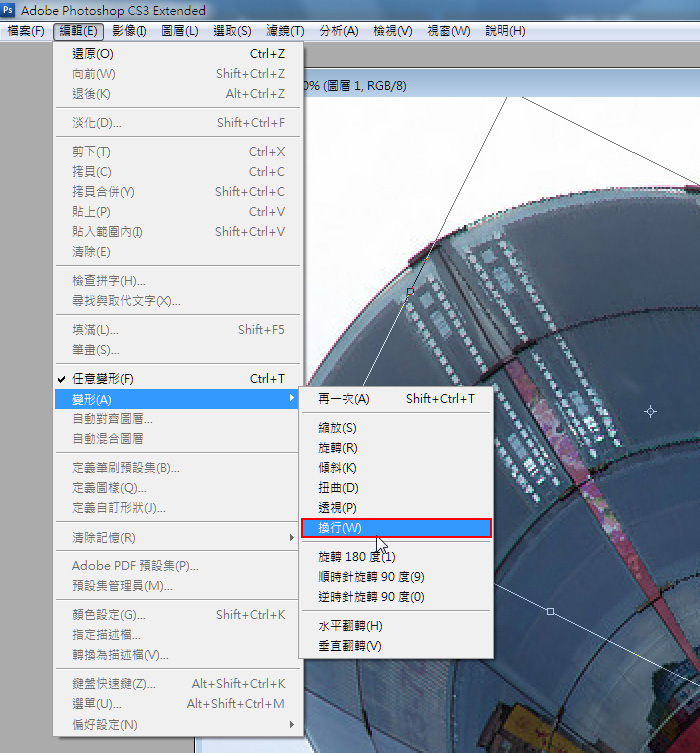Open the 影像(I) image menu

point(129,31)
